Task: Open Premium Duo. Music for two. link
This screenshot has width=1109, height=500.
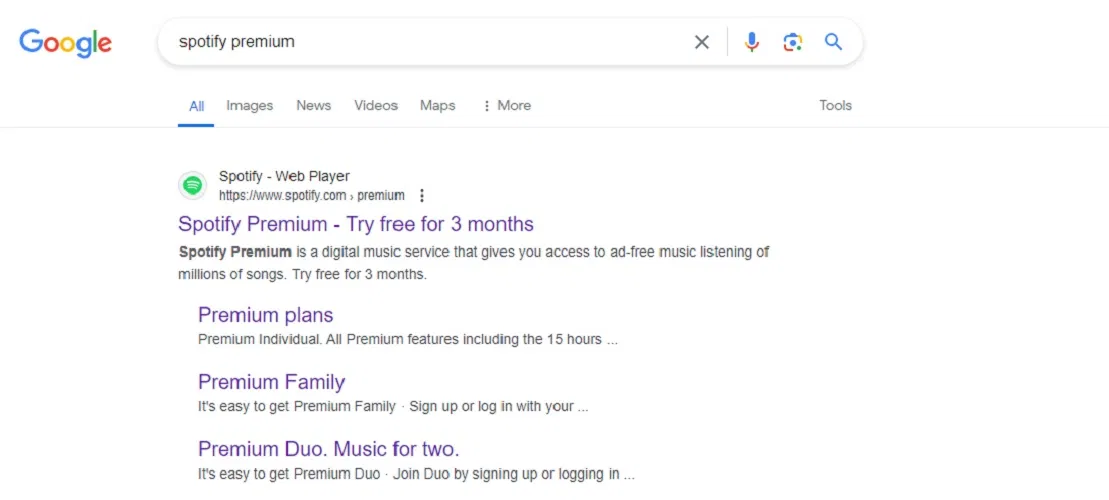Action: tap(329, 449)
